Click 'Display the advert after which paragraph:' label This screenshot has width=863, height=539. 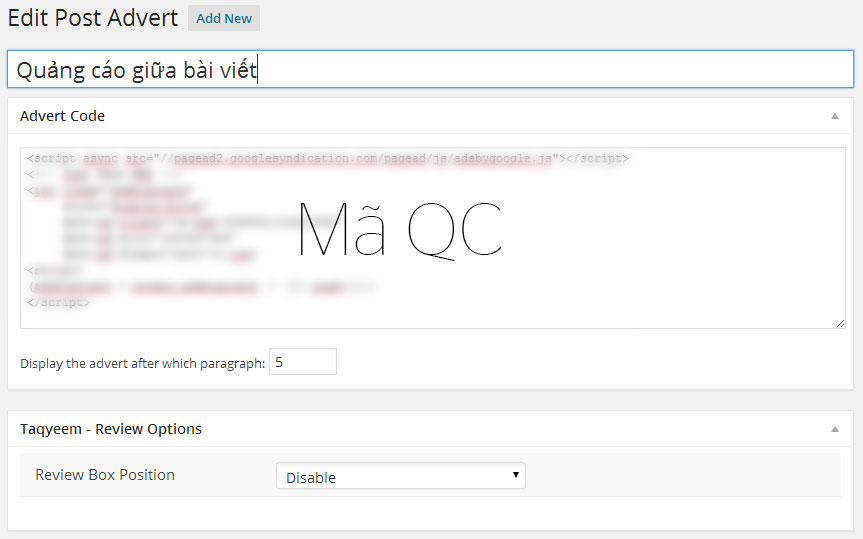coord(143,363)
